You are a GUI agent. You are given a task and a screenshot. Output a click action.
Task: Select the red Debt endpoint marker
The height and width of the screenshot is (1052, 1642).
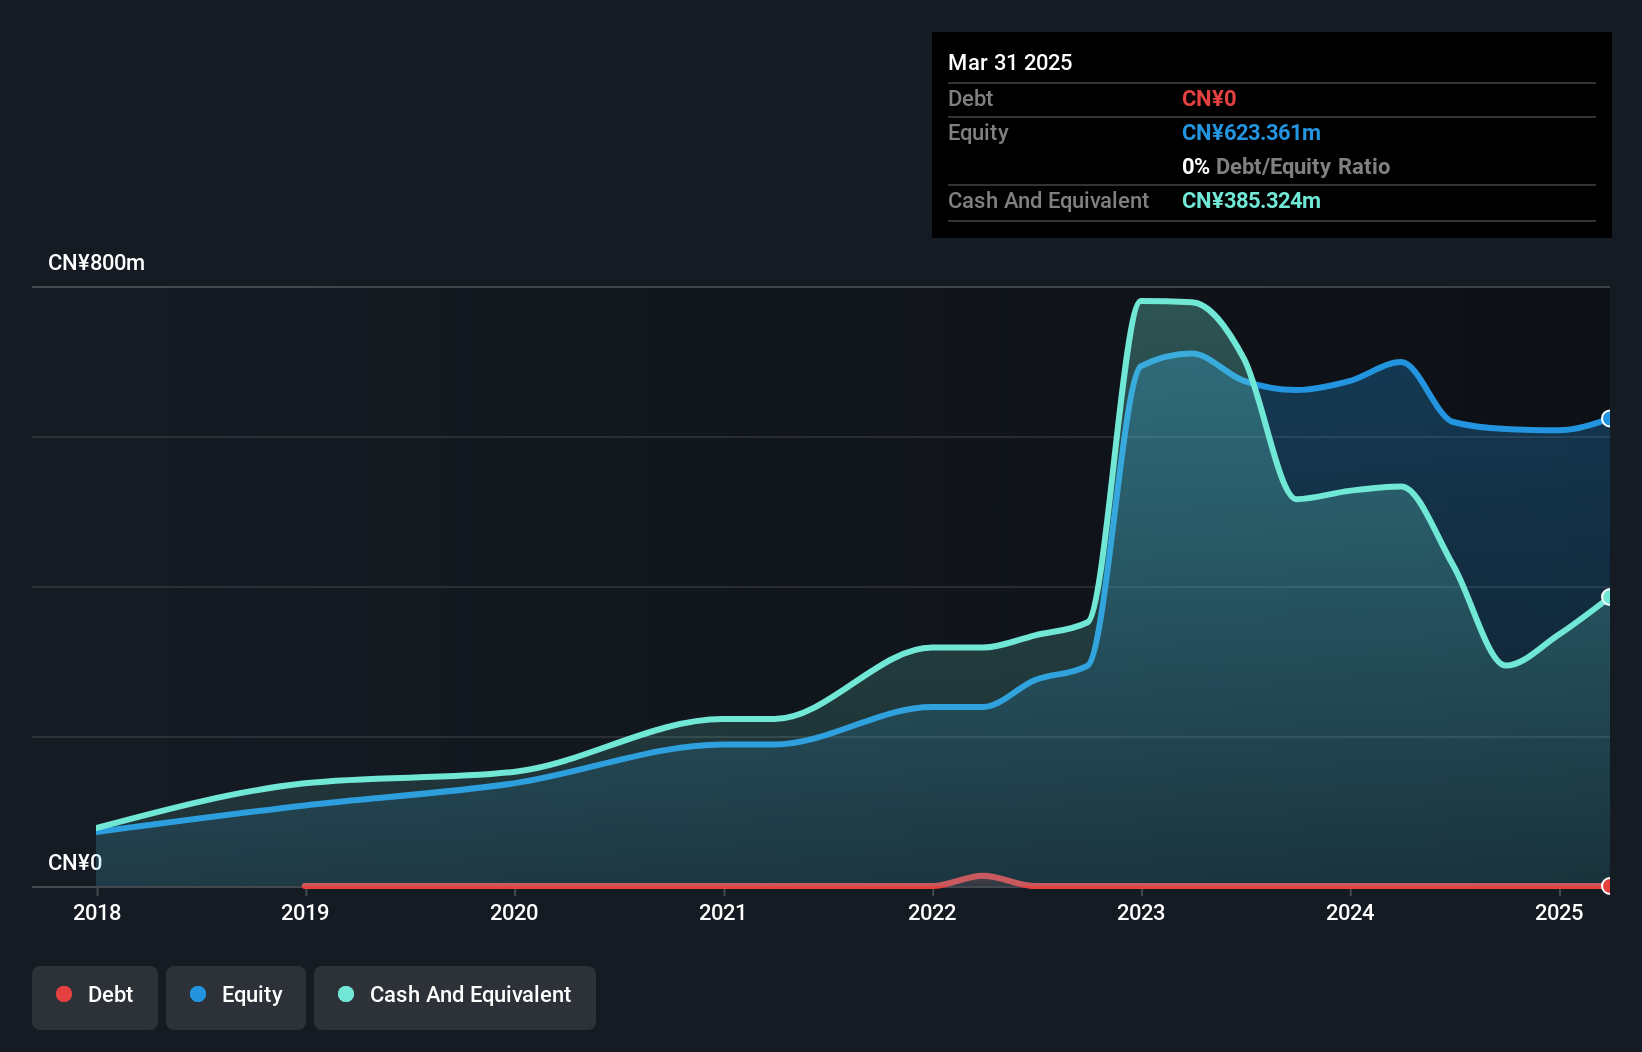click(x=1608, y=886)
